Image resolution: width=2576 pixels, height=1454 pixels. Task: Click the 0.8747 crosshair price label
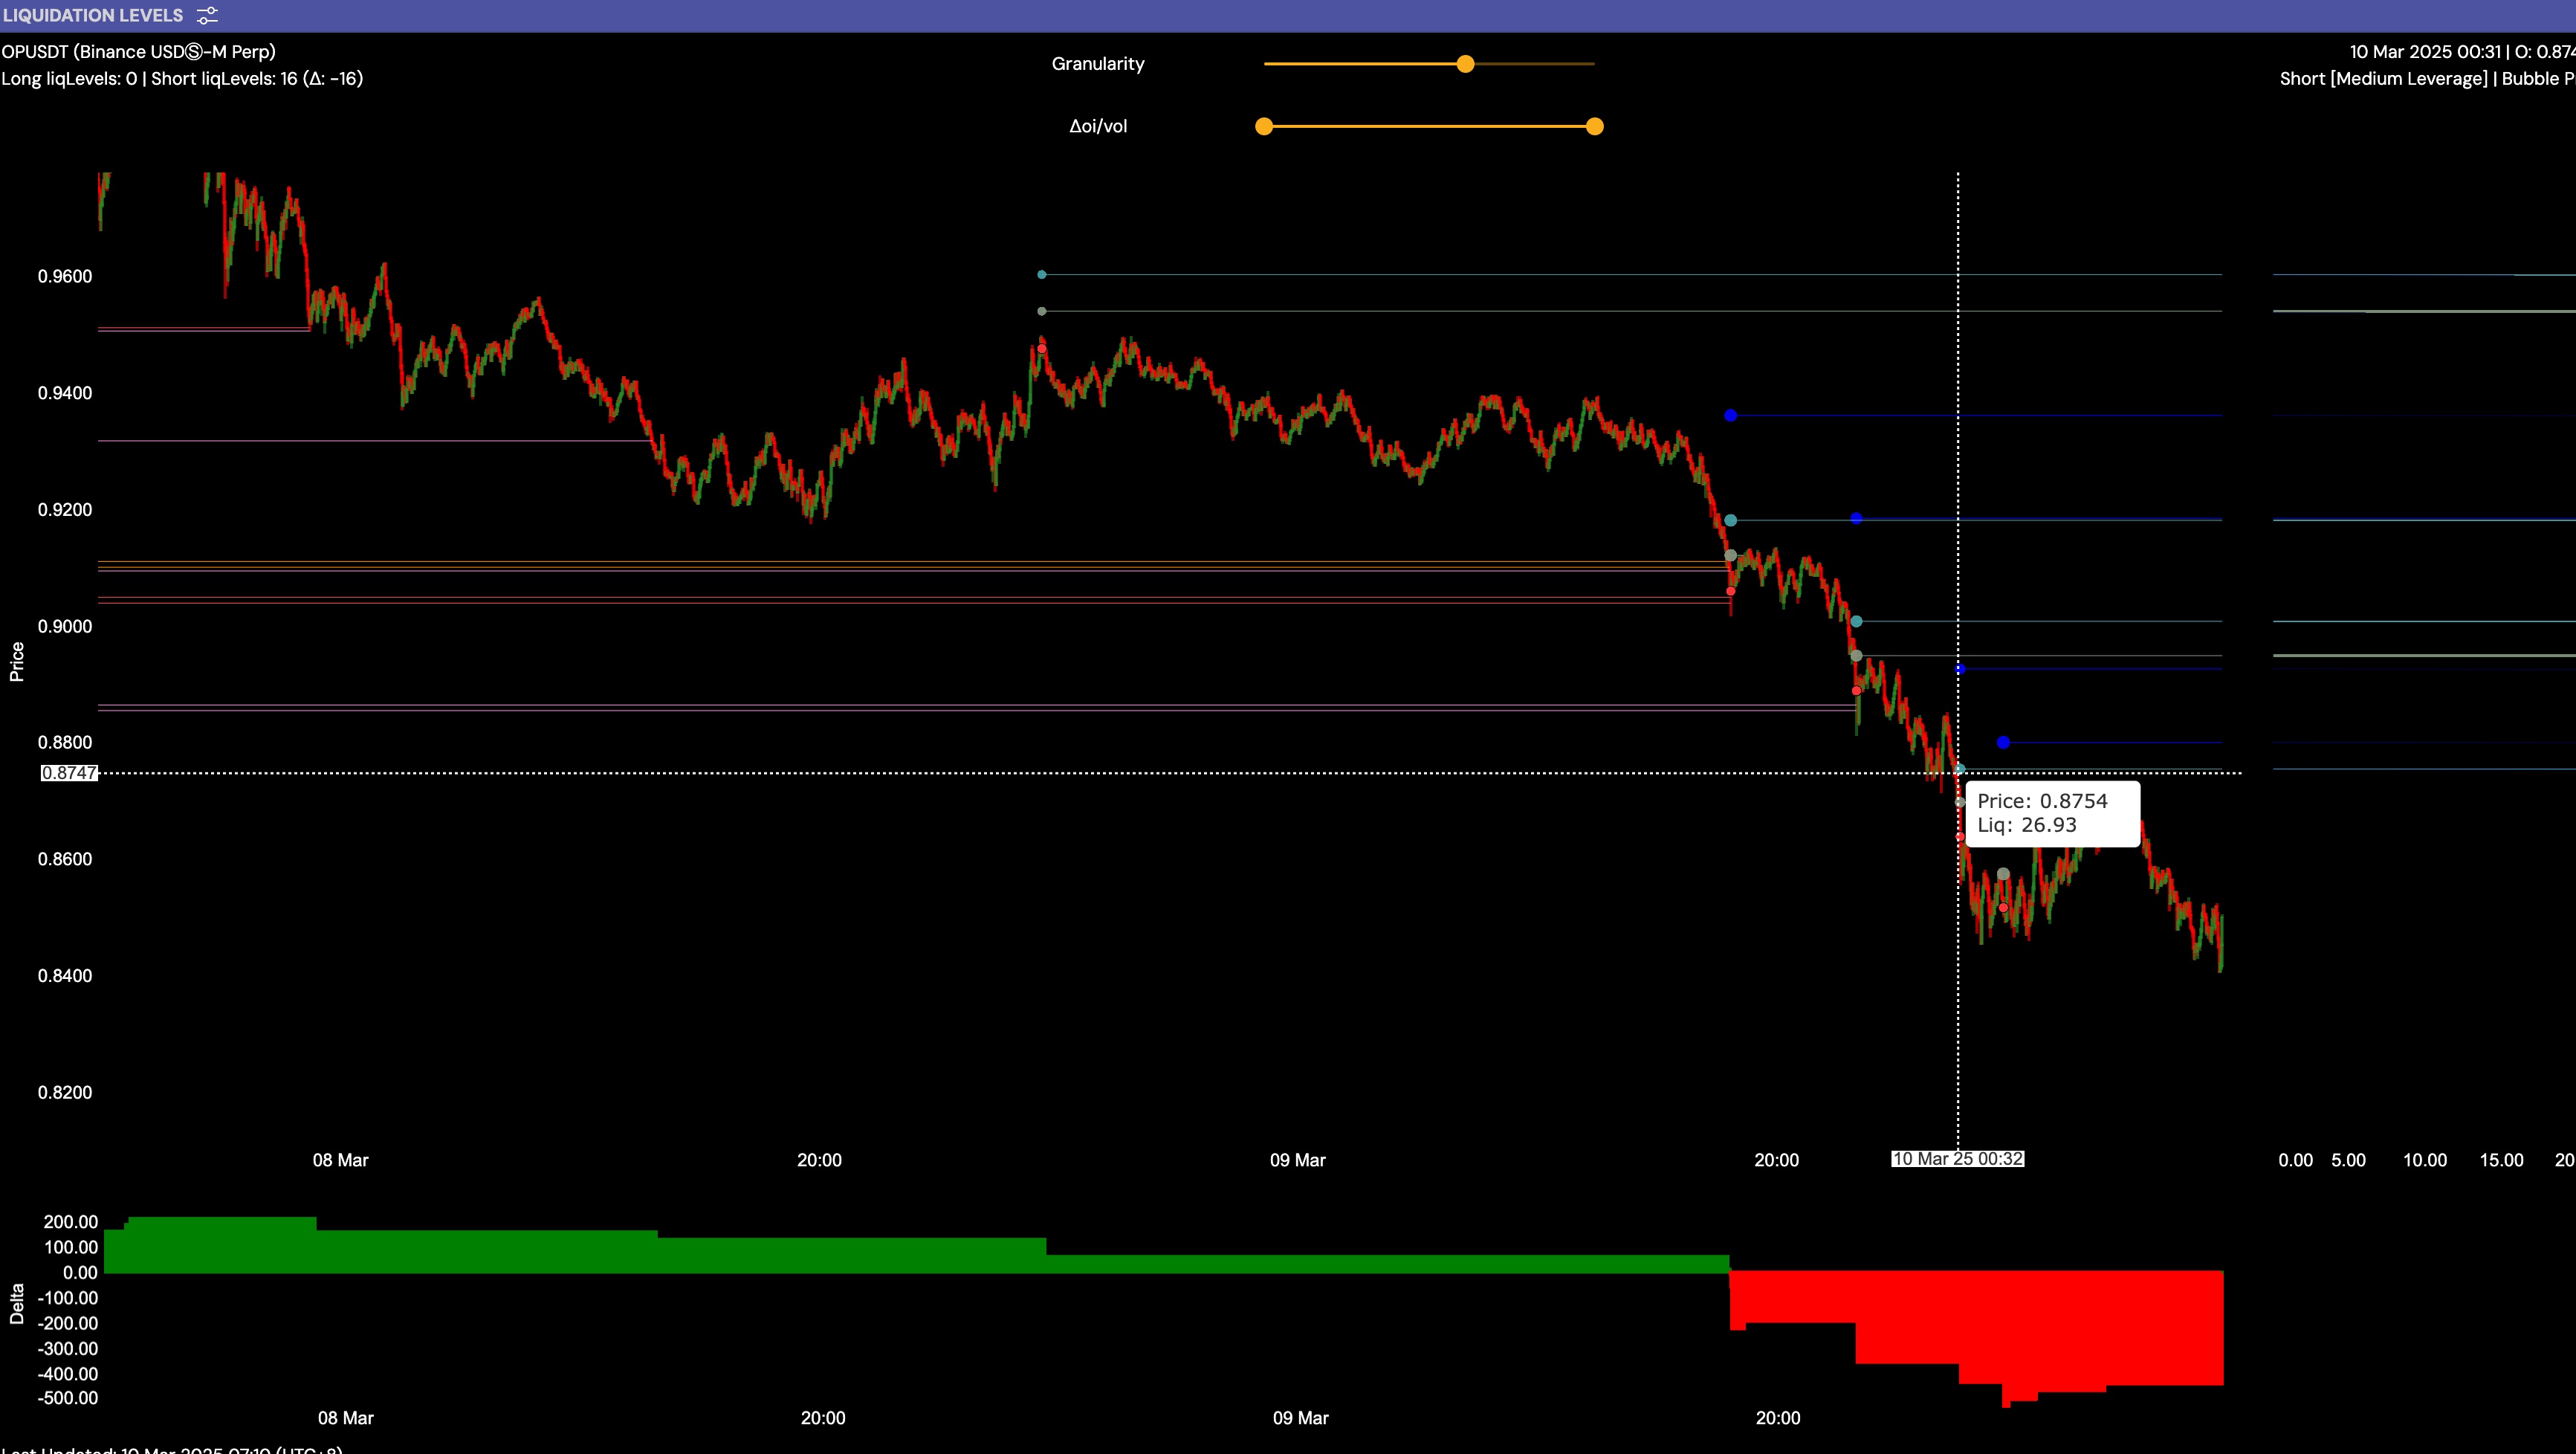pyautogui.click(x=69, y=773)
